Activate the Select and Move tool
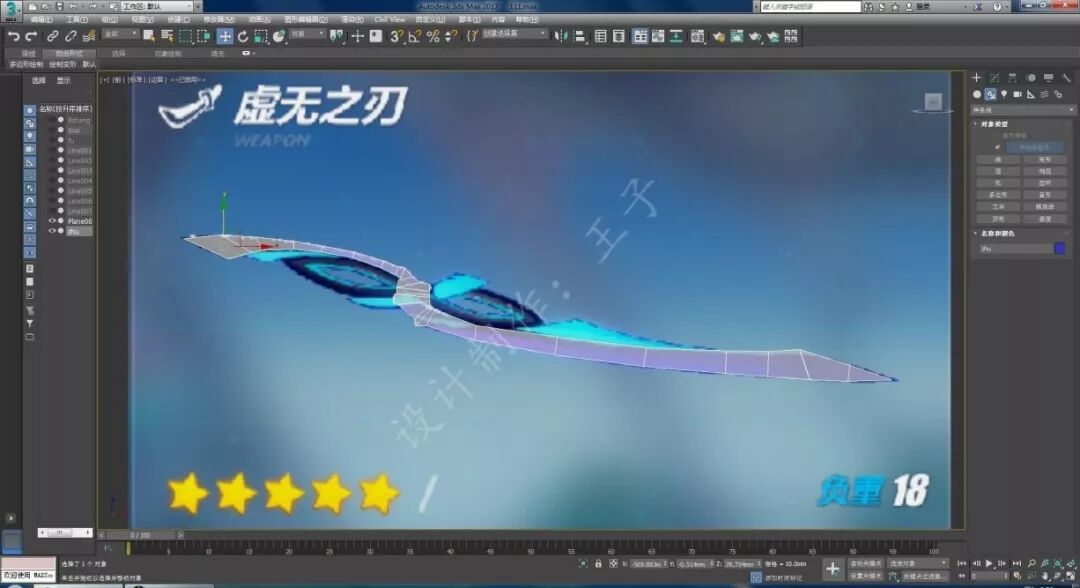The width and height of the screenshot is (1080, 588). point(225,36)
